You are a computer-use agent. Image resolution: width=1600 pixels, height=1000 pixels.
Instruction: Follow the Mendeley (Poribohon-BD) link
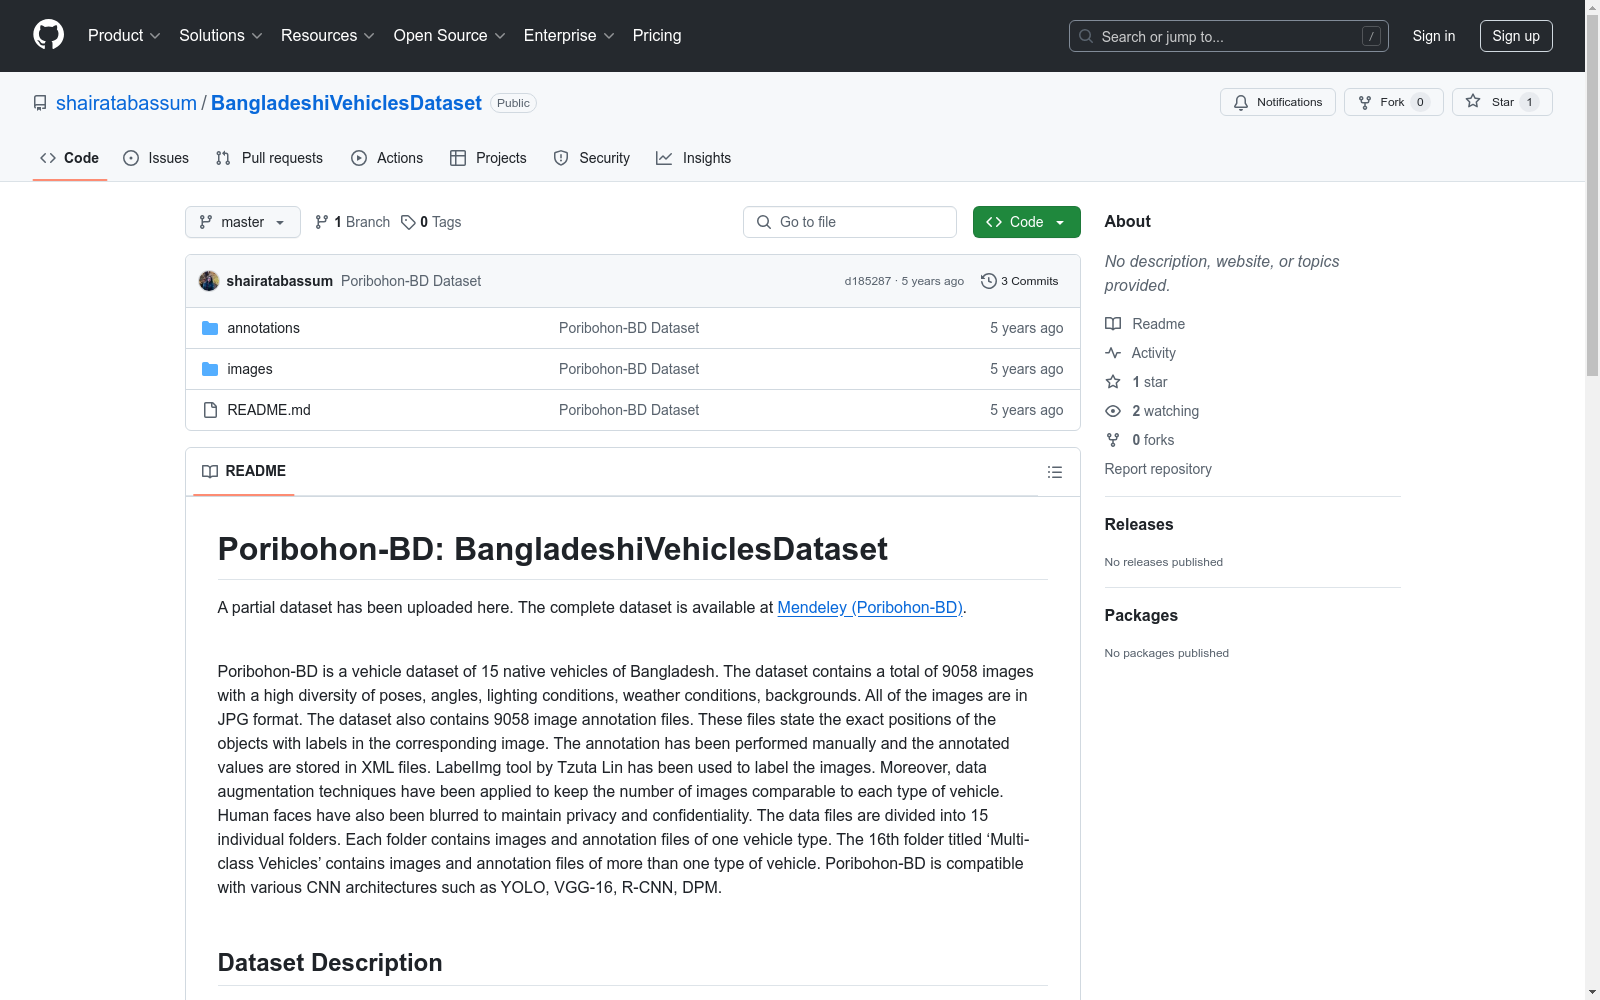(870, 607)
